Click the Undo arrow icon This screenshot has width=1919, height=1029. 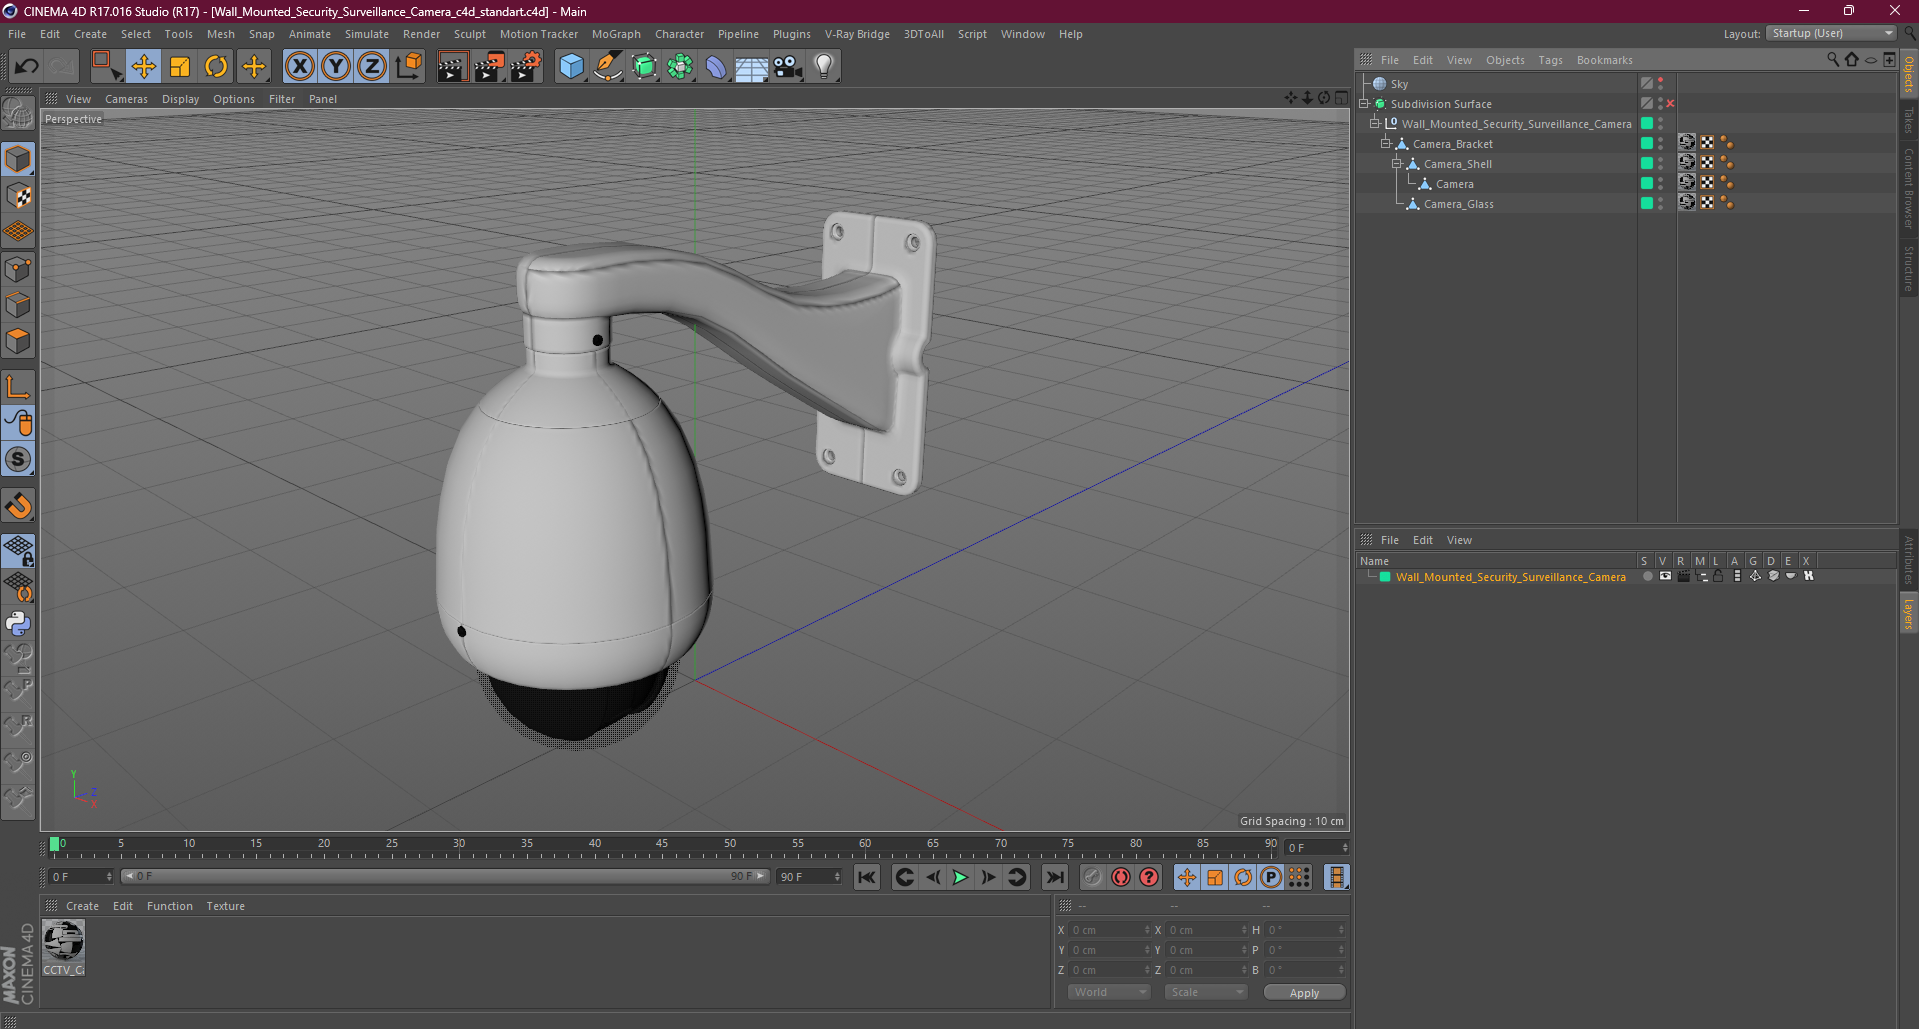point(26,67)
